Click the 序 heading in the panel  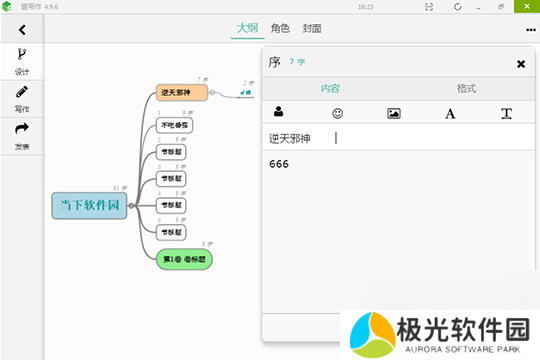274,62
